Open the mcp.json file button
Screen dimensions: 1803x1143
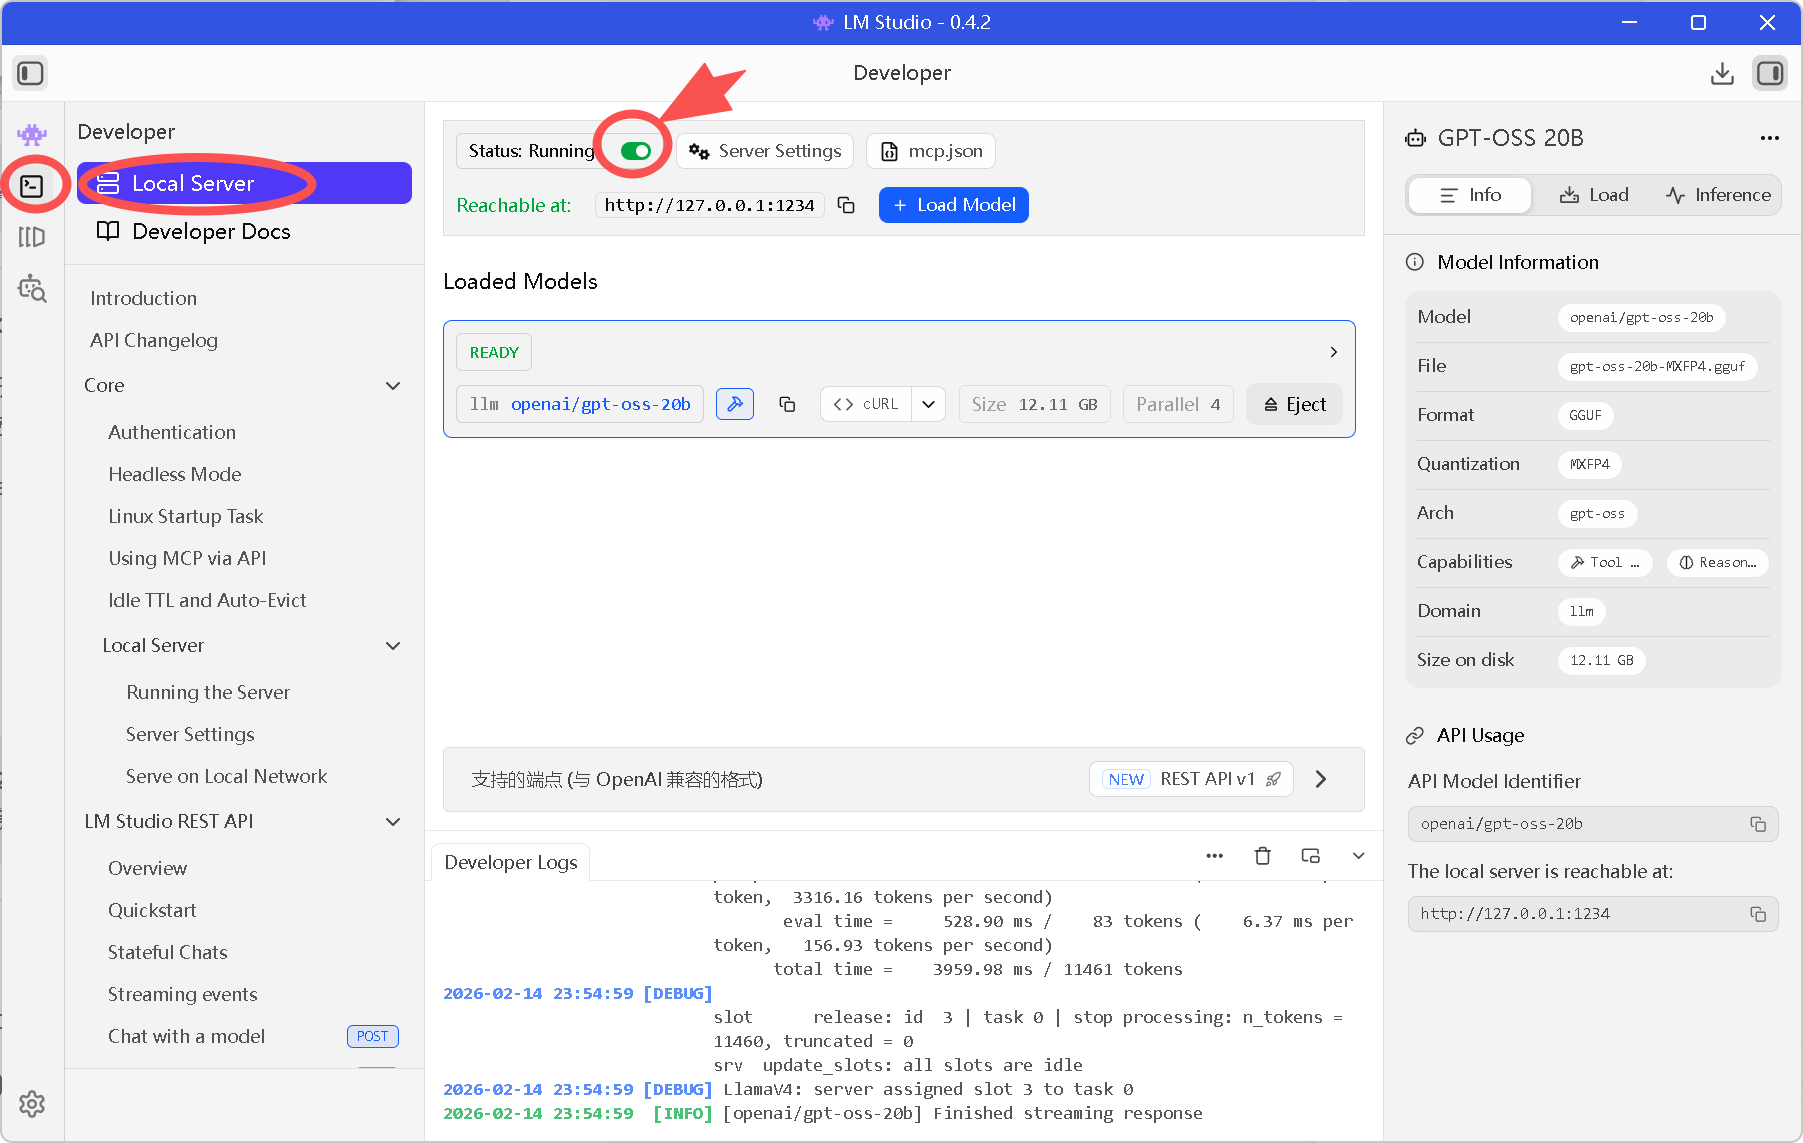(x=931, y=151)
